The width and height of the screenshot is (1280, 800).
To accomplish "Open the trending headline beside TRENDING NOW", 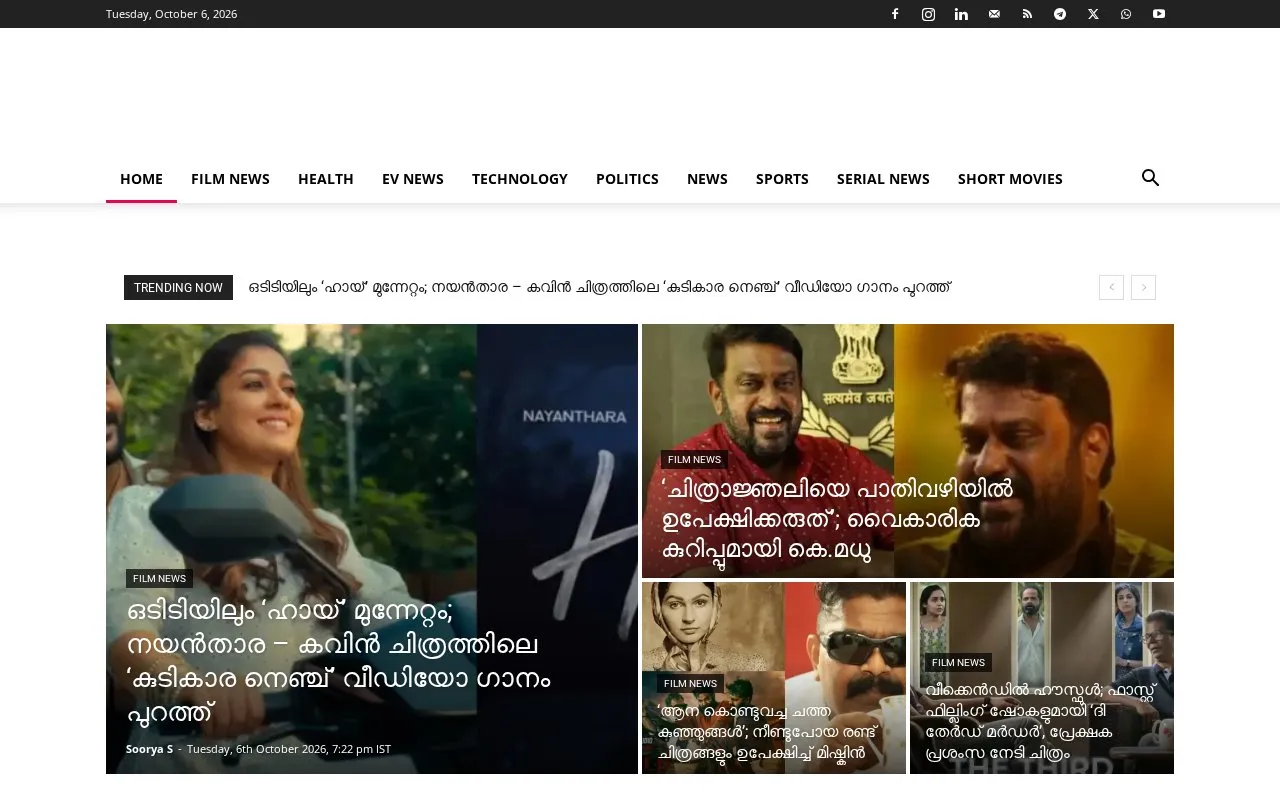I will pyautogui.click(x=600, y=288).
